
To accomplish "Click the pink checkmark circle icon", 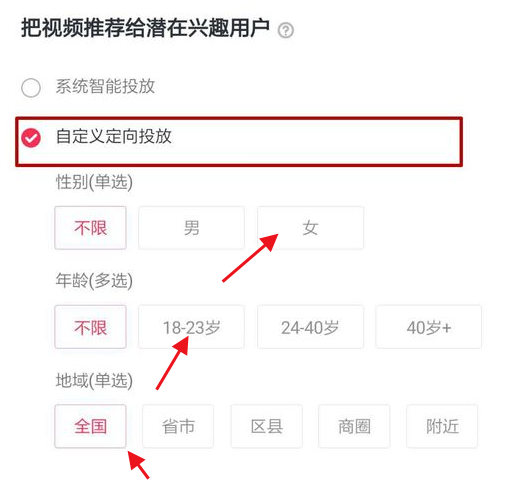I will click(31, 138).
